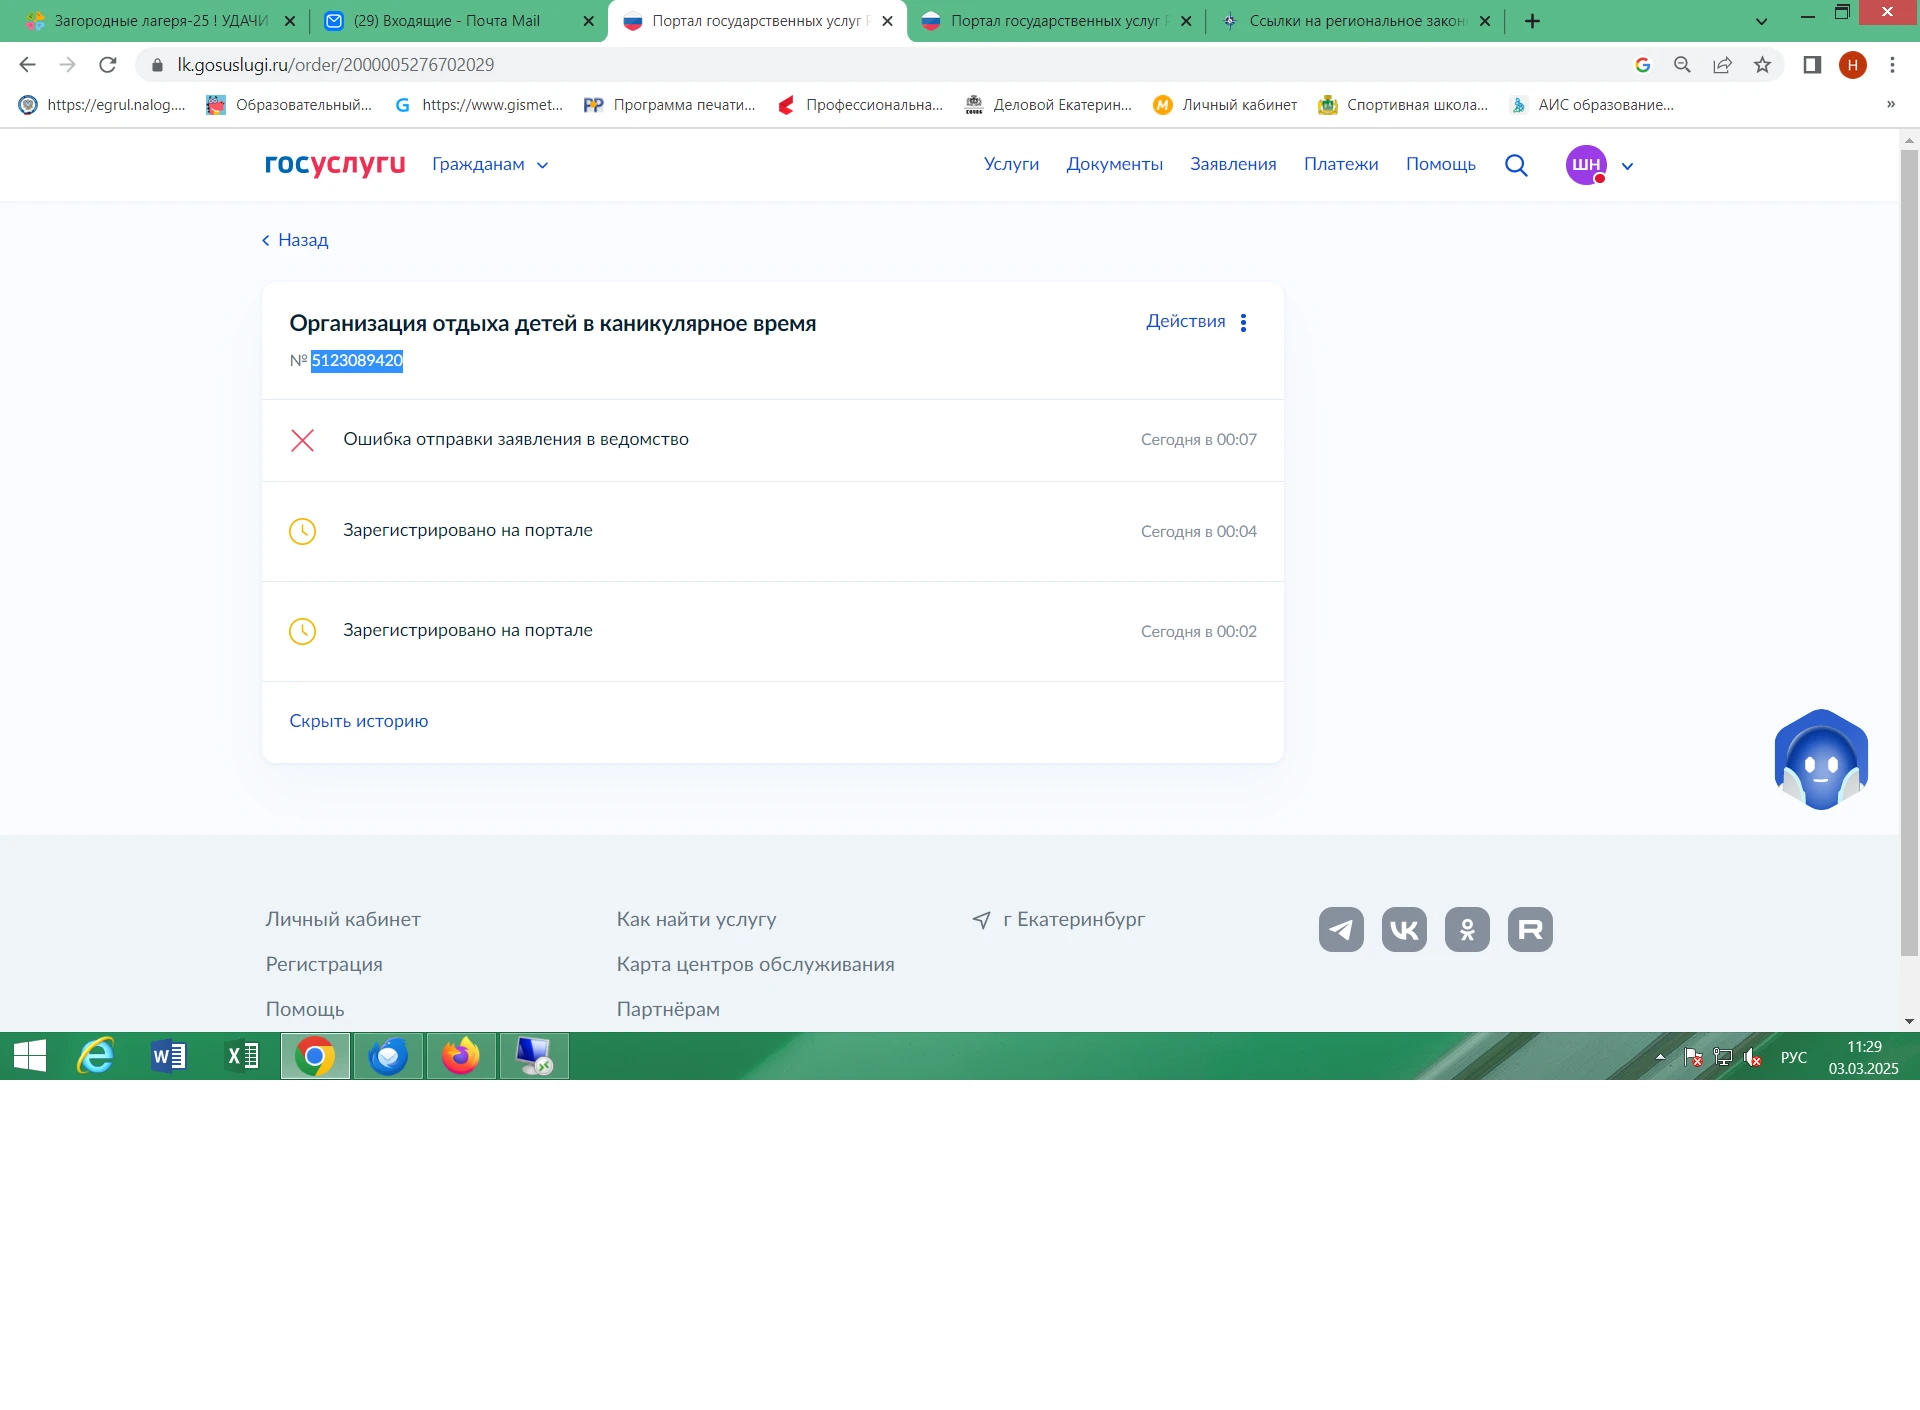Reload the page with refresh icon
Image resolution: width=1920 pixels, height=1410 pixels.
[x=108, y=65]
